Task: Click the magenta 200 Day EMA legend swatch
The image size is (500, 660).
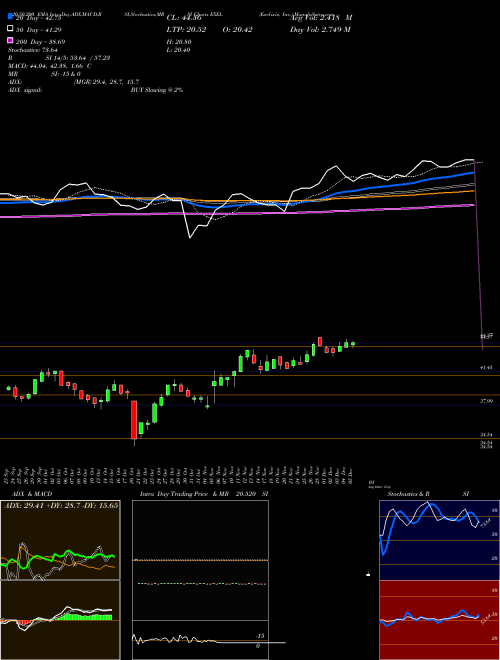Action: (x=10, y=40)
